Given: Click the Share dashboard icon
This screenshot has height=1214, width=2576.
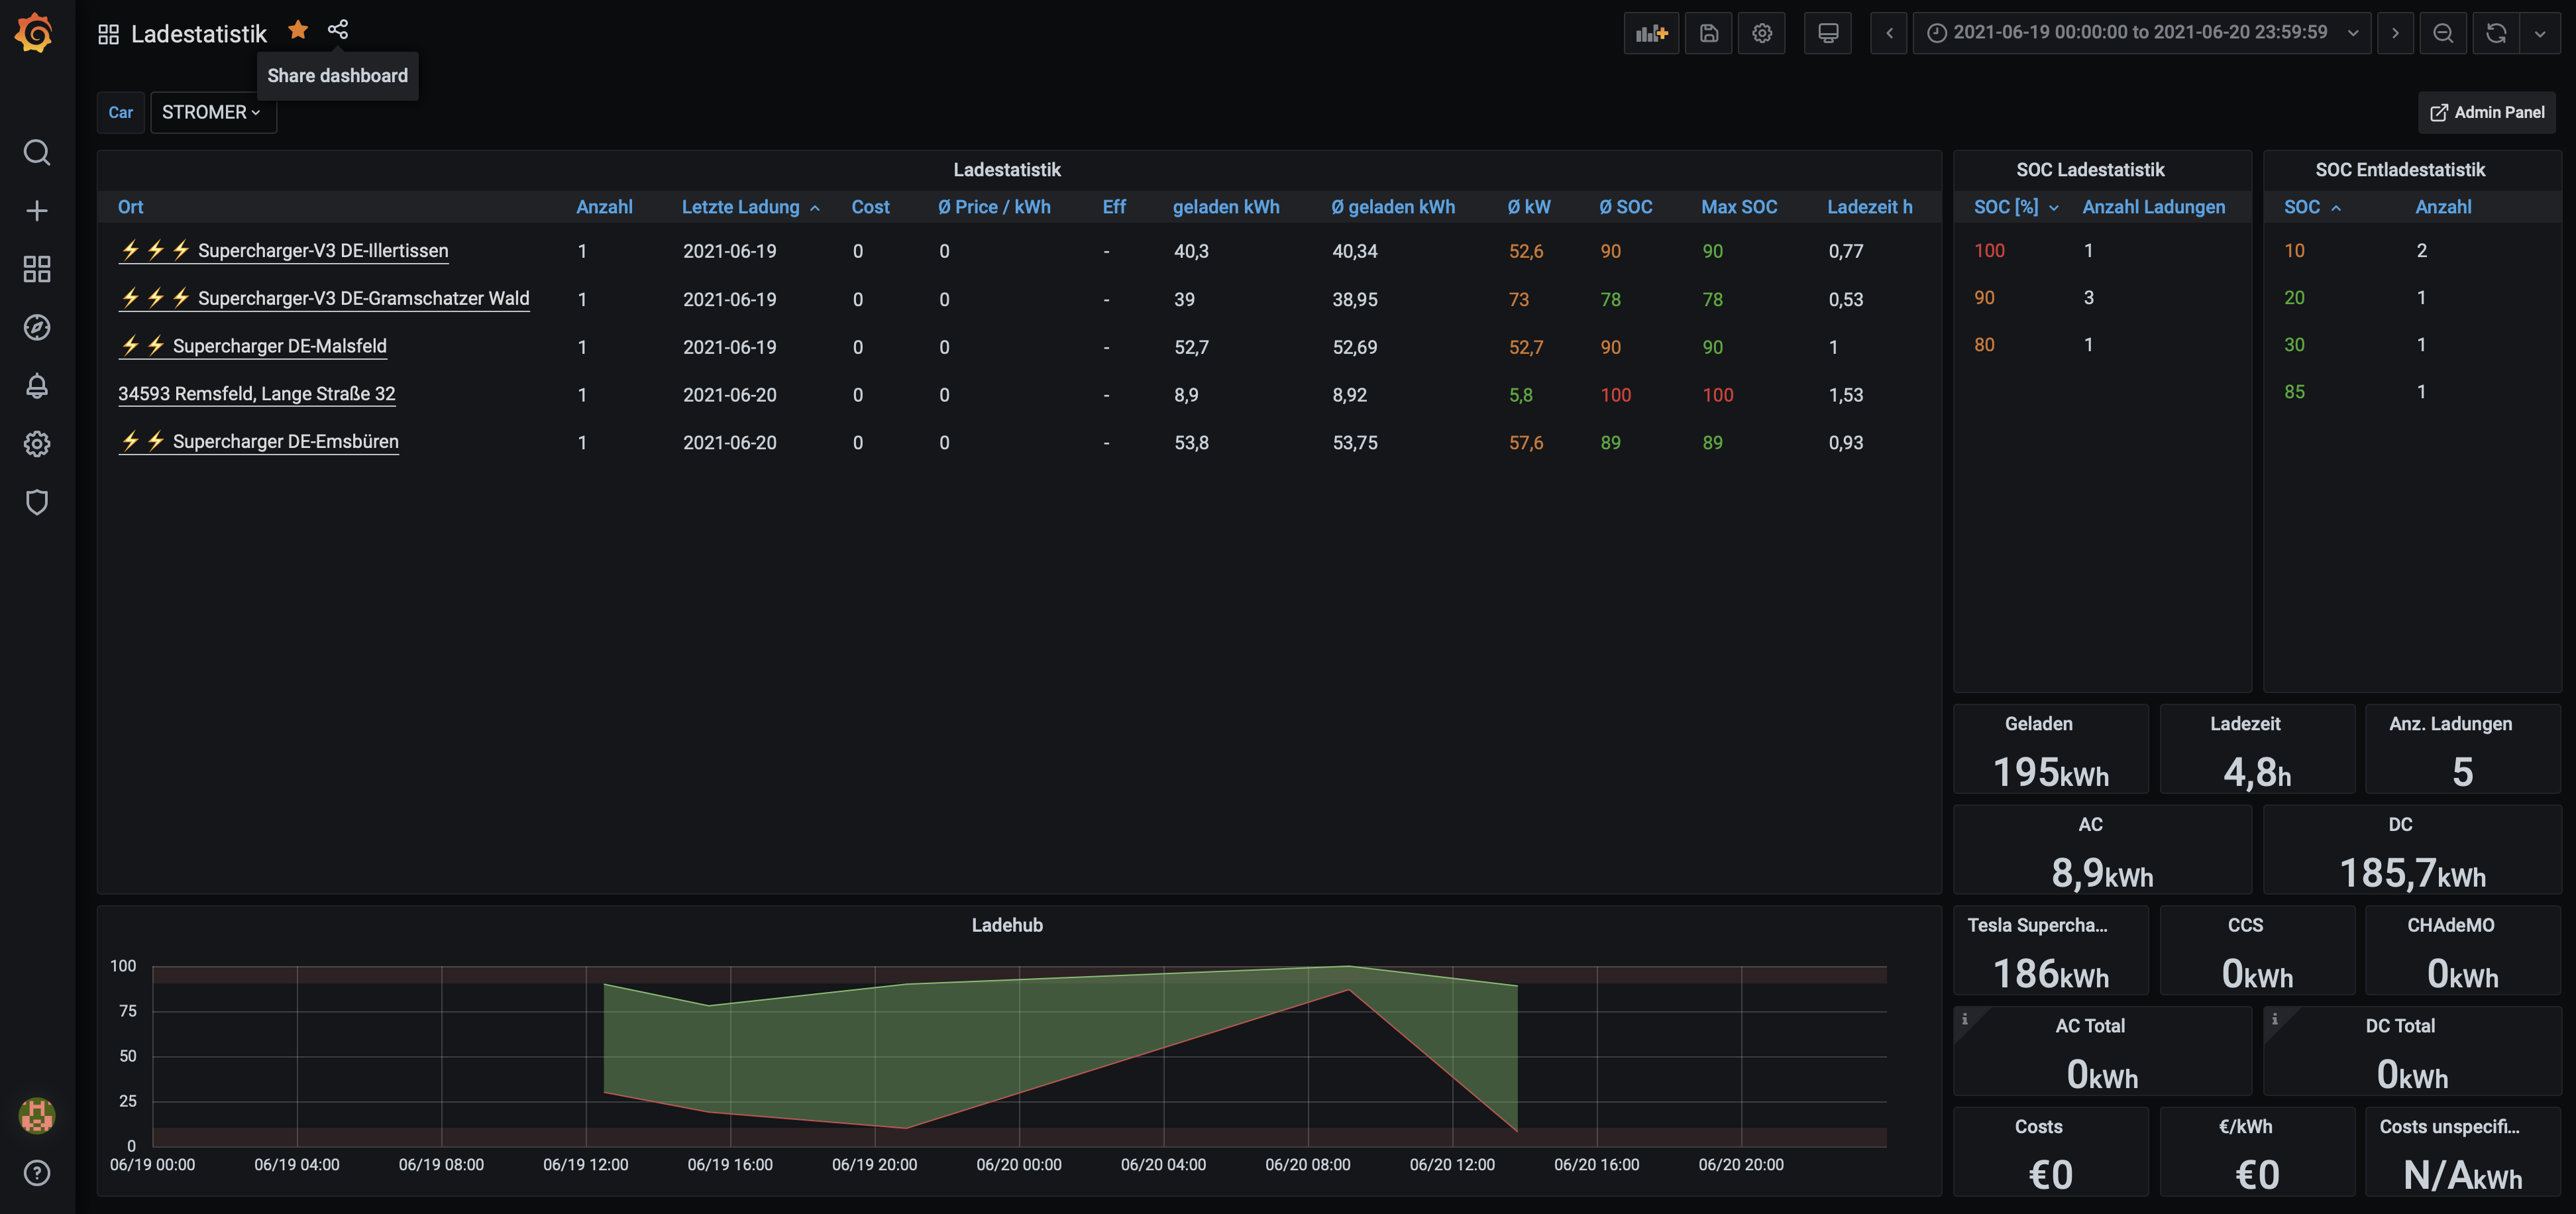Looking at the screenshot, I should pyautogui.click(x=338, y=30).
